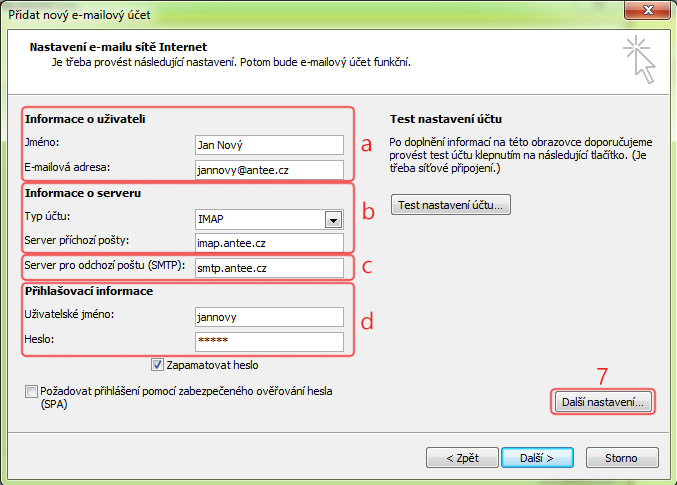The width and height of the screenshot is (677, 485).
Task: Open Další nastavení settings
Action: click(603, 402)
